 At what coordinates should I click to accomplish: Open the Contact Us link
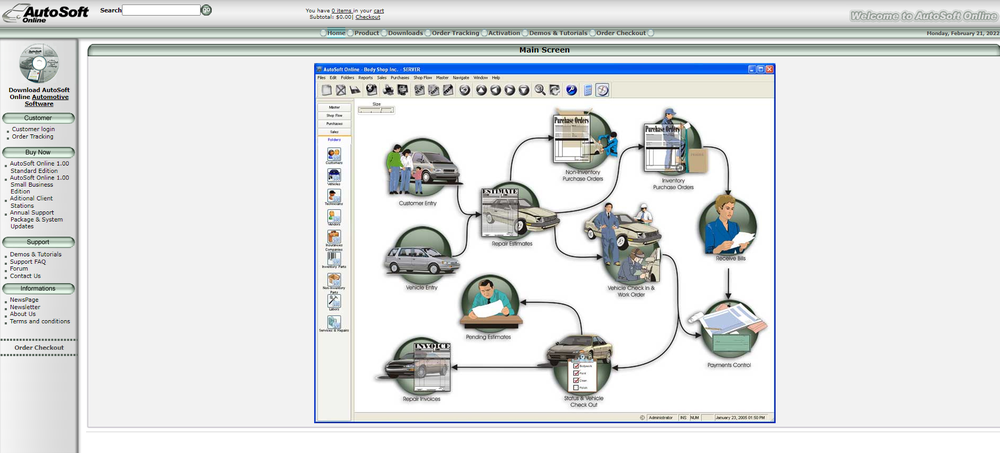click(x=26, y=276)
